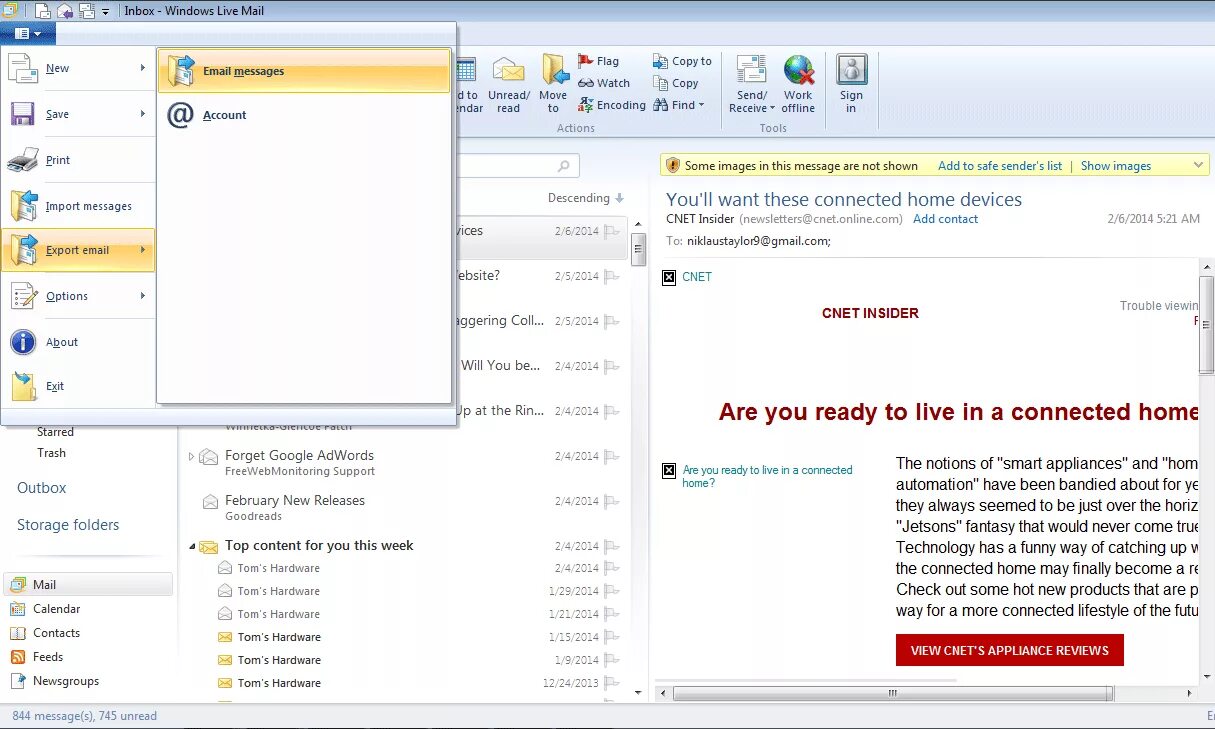Click the Copy to ribbon button
This screenshot has width=1215, height=729.
click(x=682, y=61)
